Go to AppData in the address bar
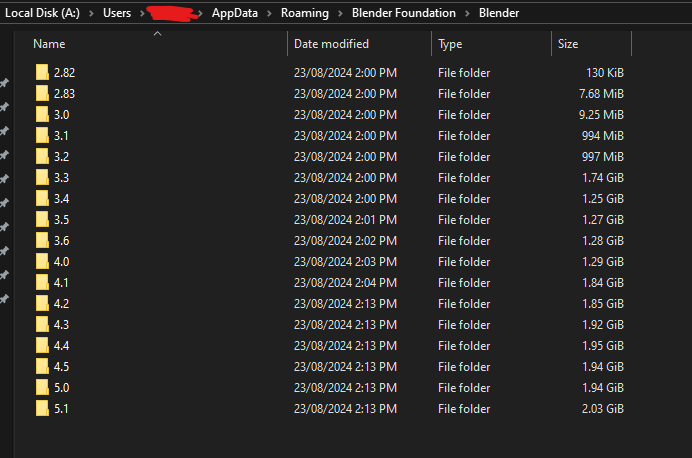 point(235,13)
